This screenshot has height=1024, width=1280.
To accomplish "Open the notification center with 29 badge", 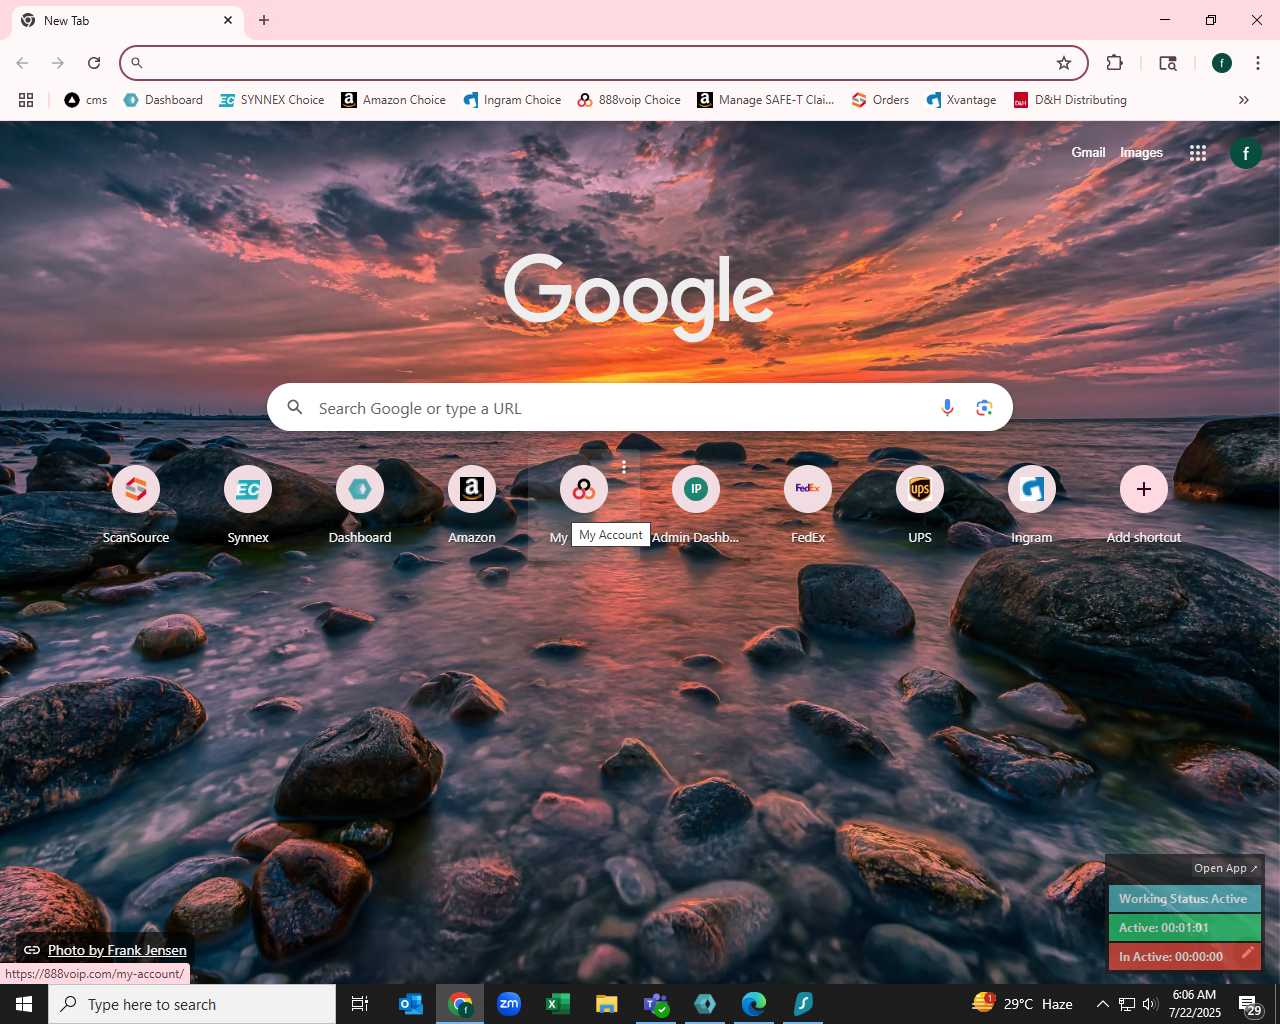I will 1249,1004.
